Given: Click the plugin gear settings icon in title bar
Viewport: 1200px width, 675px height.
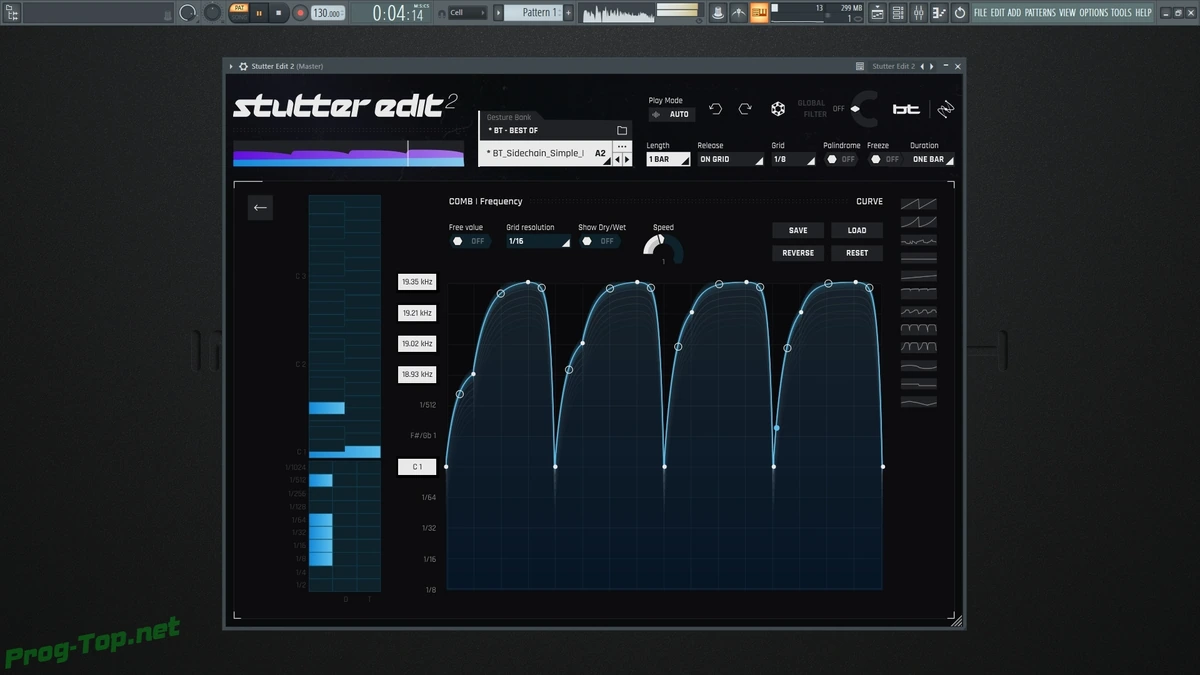Looking at the screenshot, I should click(x=243, y=66).
